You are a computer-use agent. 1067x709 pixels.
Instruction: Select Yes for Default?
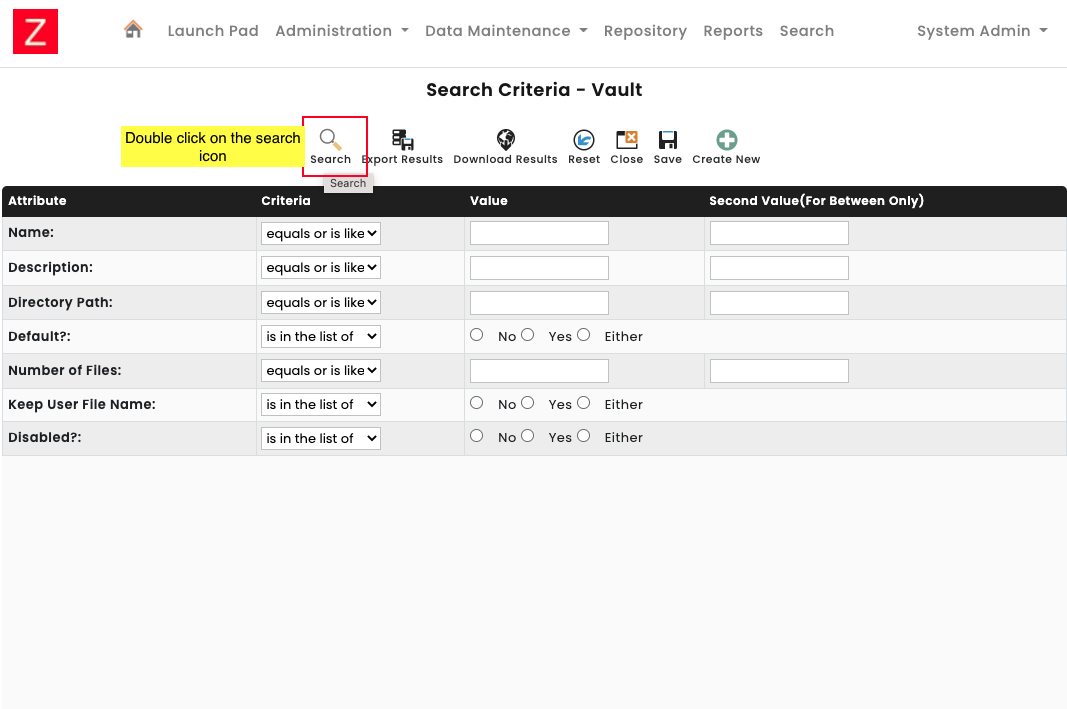point(527,335)
